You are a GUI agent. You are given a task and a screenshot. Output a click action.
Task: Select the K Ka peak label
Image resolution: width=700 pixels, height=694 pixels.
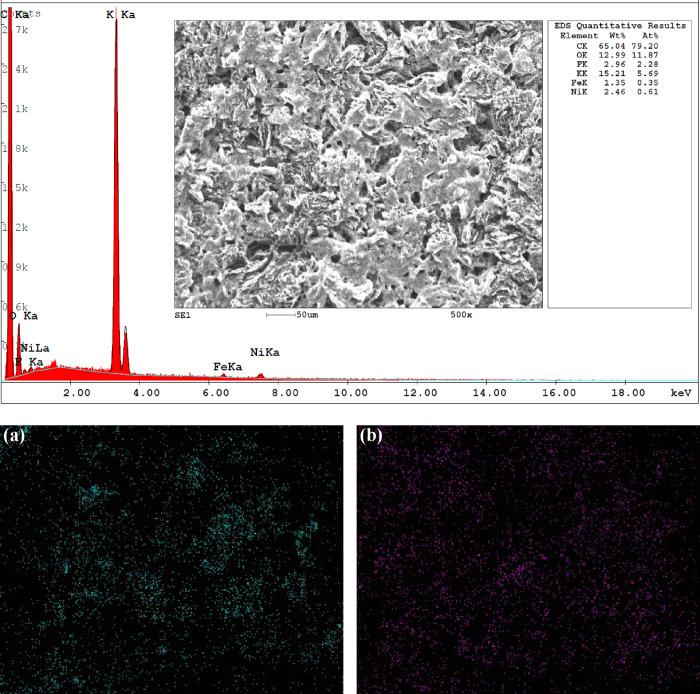(x=120, y=15)
